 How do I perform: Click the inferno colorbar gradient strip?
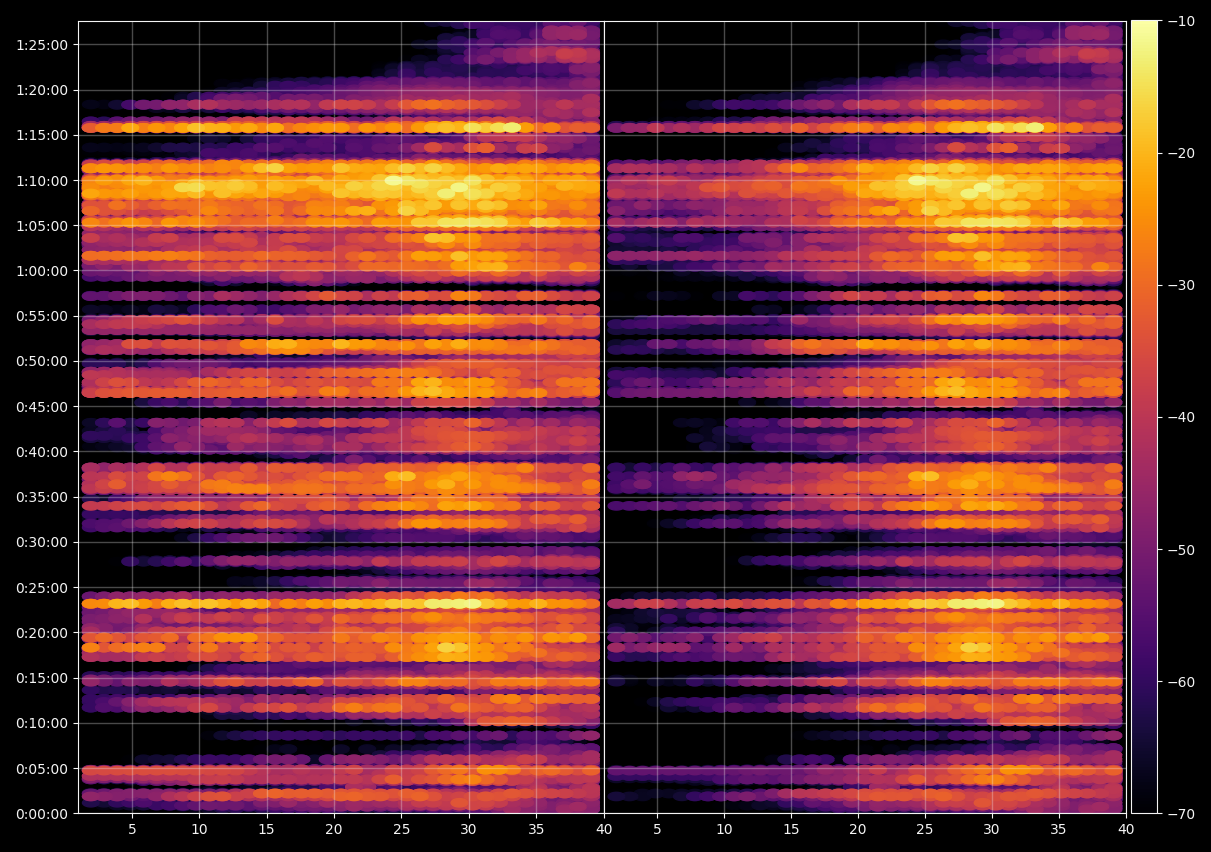[1144, 417]
